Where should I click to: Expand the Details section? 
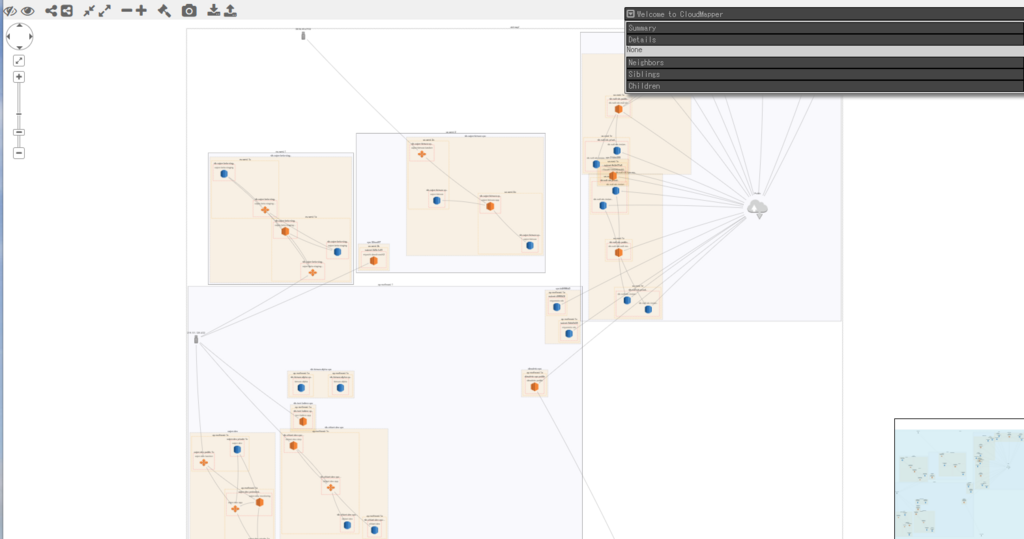pyautogui.click(x=824, y=40)
